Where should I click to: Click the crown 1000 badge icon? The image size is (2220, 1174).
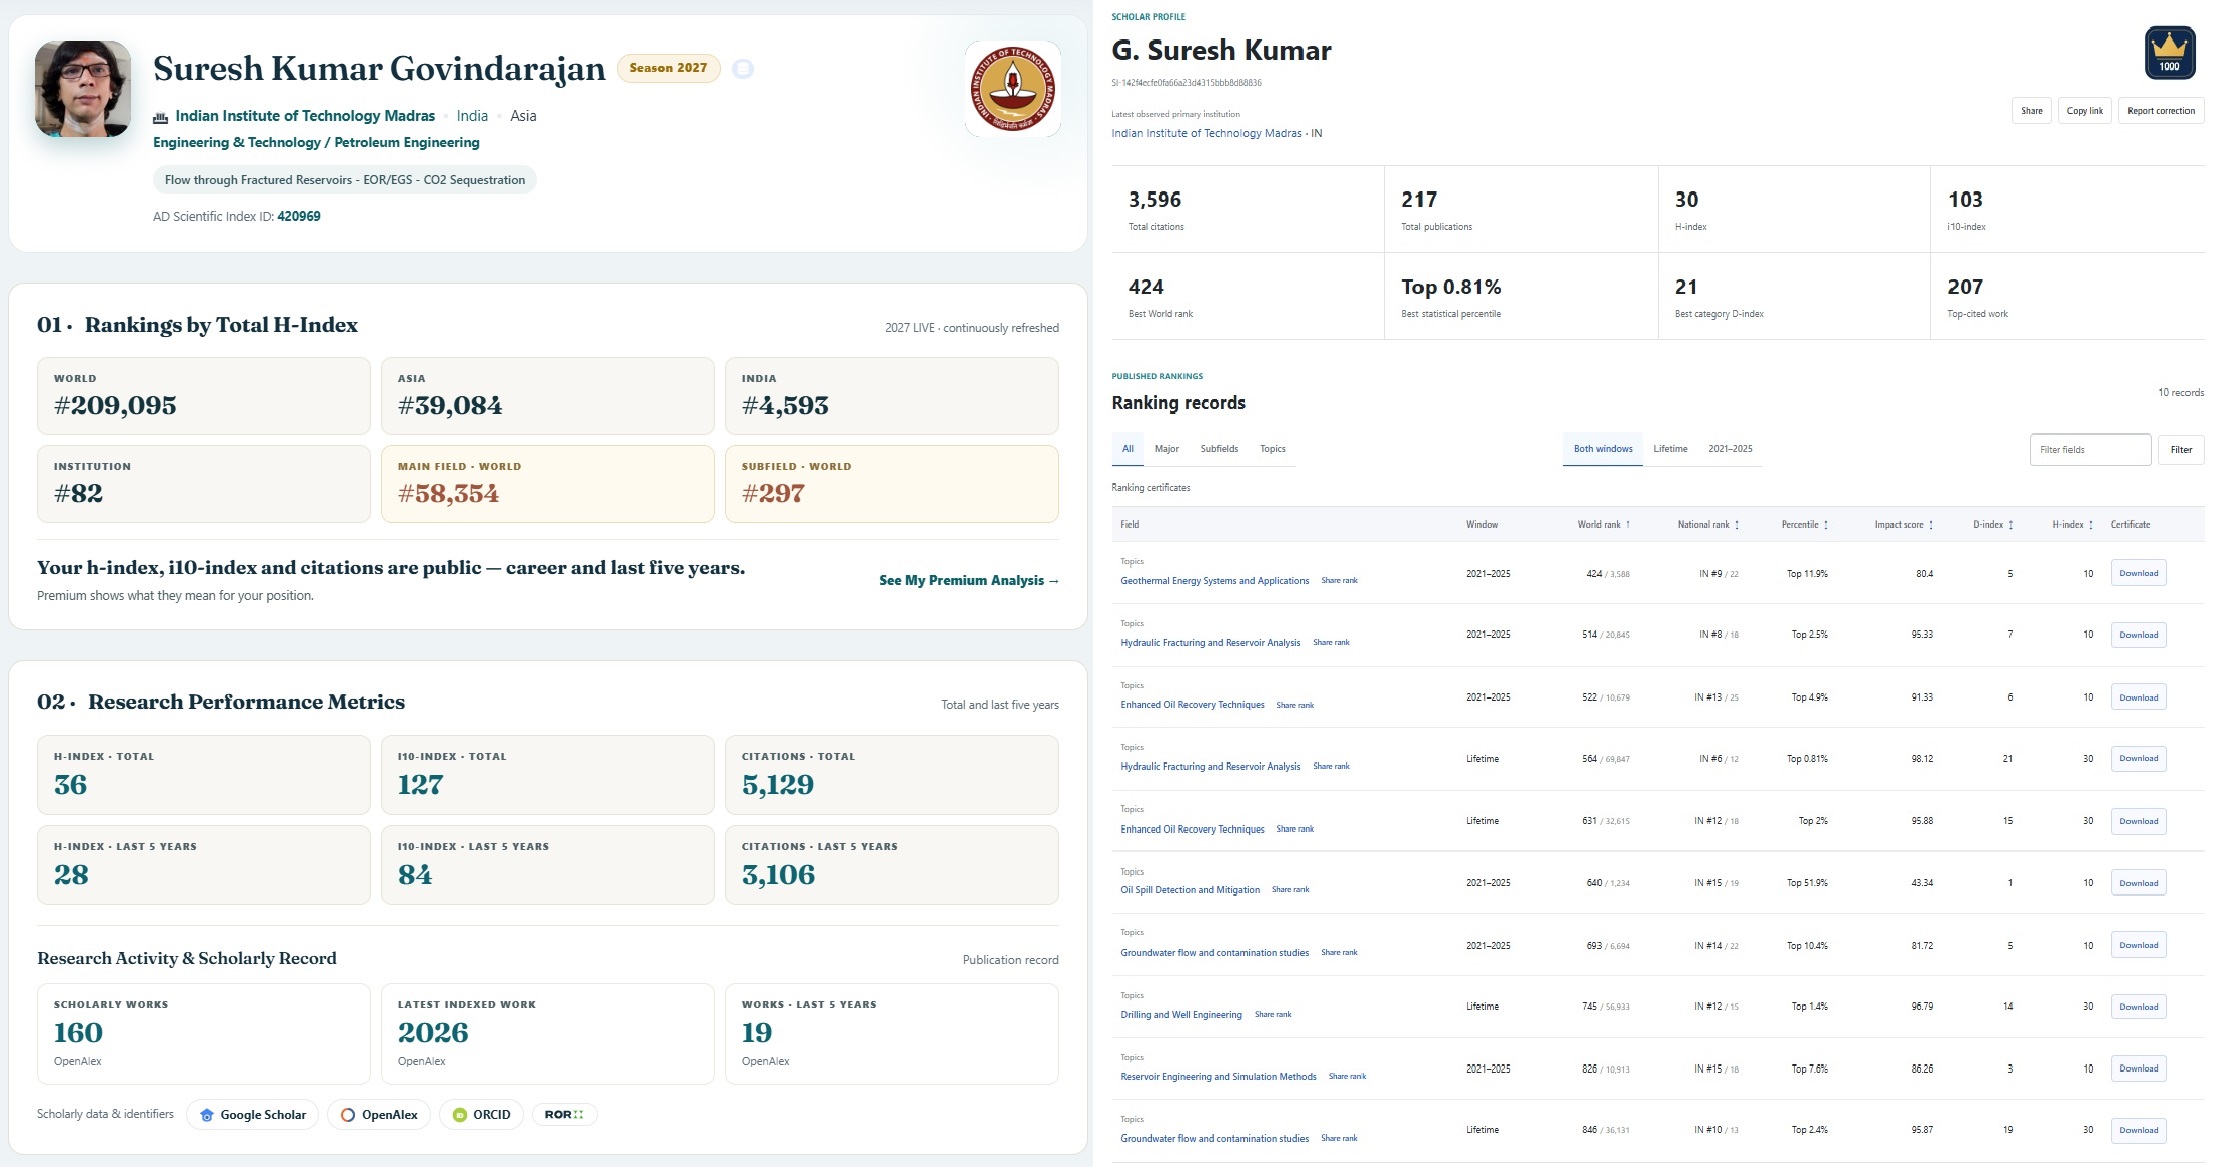pyautogui.click(x=2169, y=53)
